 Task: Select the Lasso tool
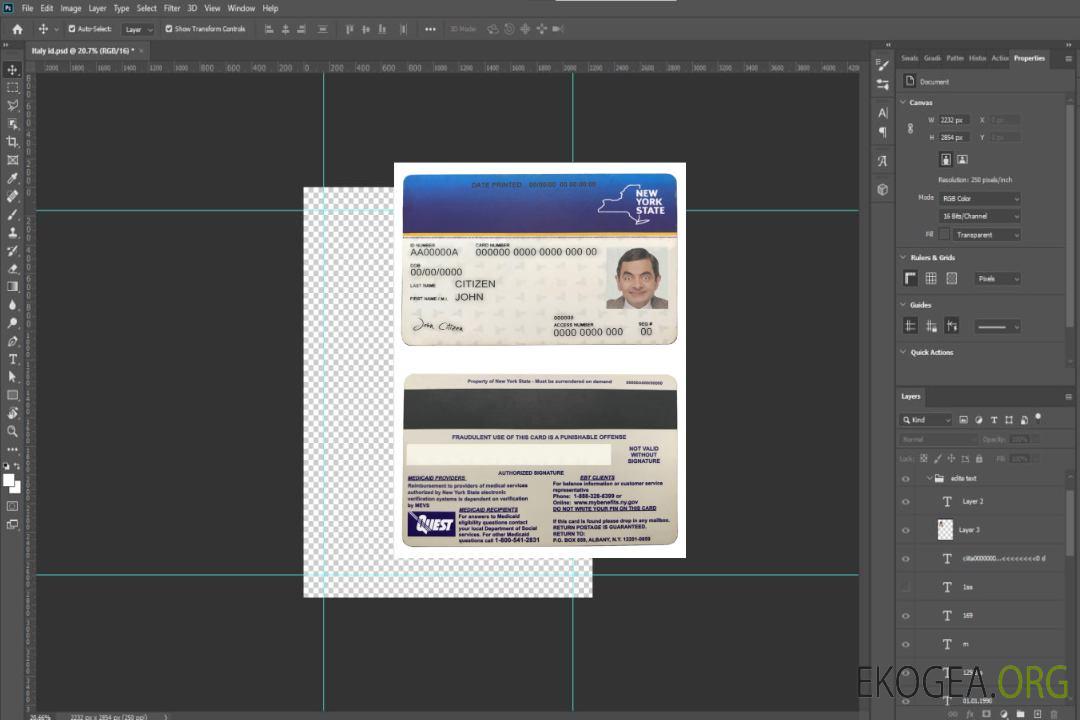pos(13,105)
